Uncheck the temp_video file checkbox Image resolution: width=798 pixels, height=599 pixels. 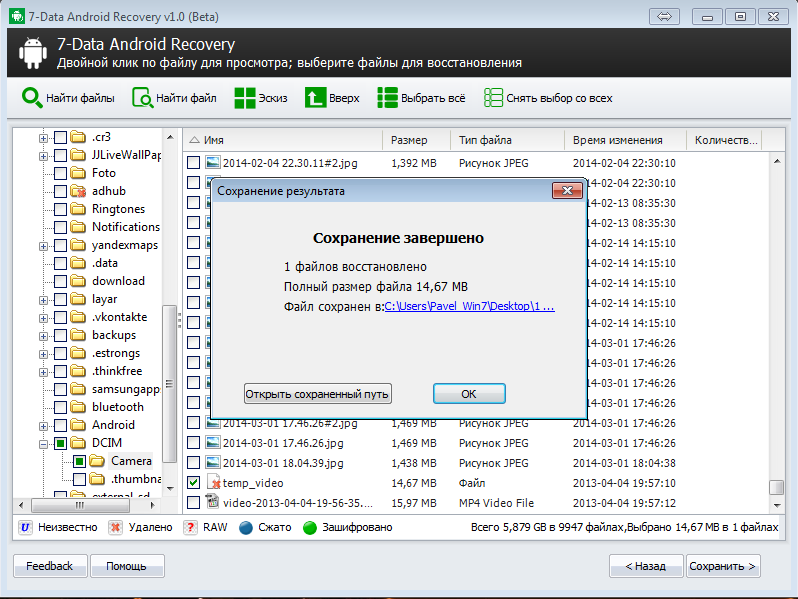193,482
